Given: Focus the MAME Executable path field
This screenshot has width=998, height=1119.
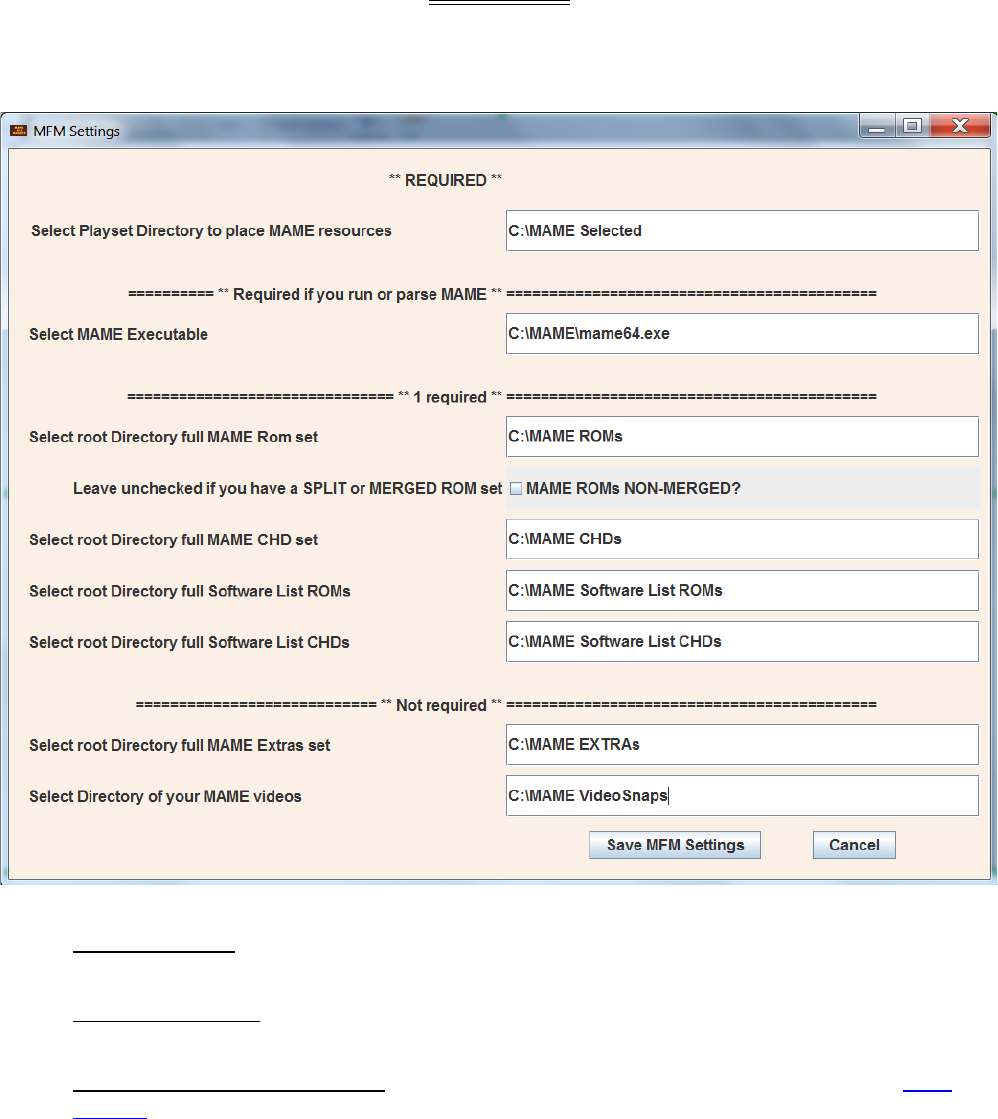Looking at the screenshot, I should (742, 333).
